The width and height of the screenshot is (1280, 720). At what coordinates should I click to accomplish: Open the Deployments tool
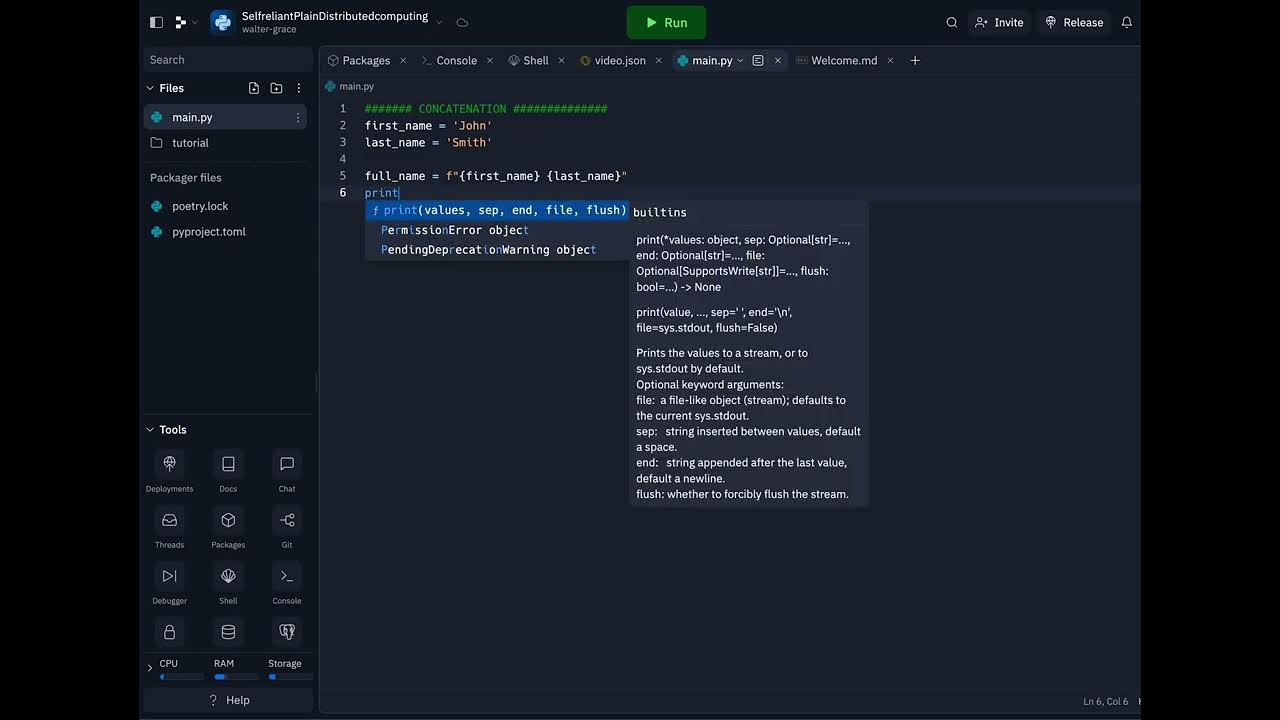click(x=169, y=464)
